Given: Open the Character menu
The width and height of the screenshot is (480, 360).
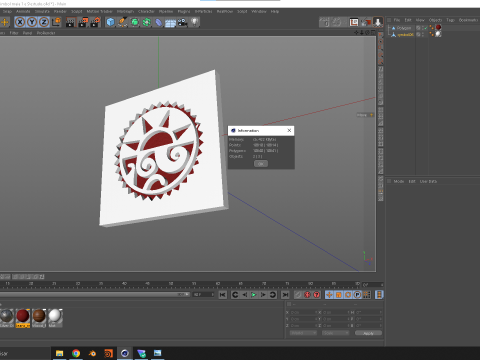Looking at the screenshot, I should [146, 11].
